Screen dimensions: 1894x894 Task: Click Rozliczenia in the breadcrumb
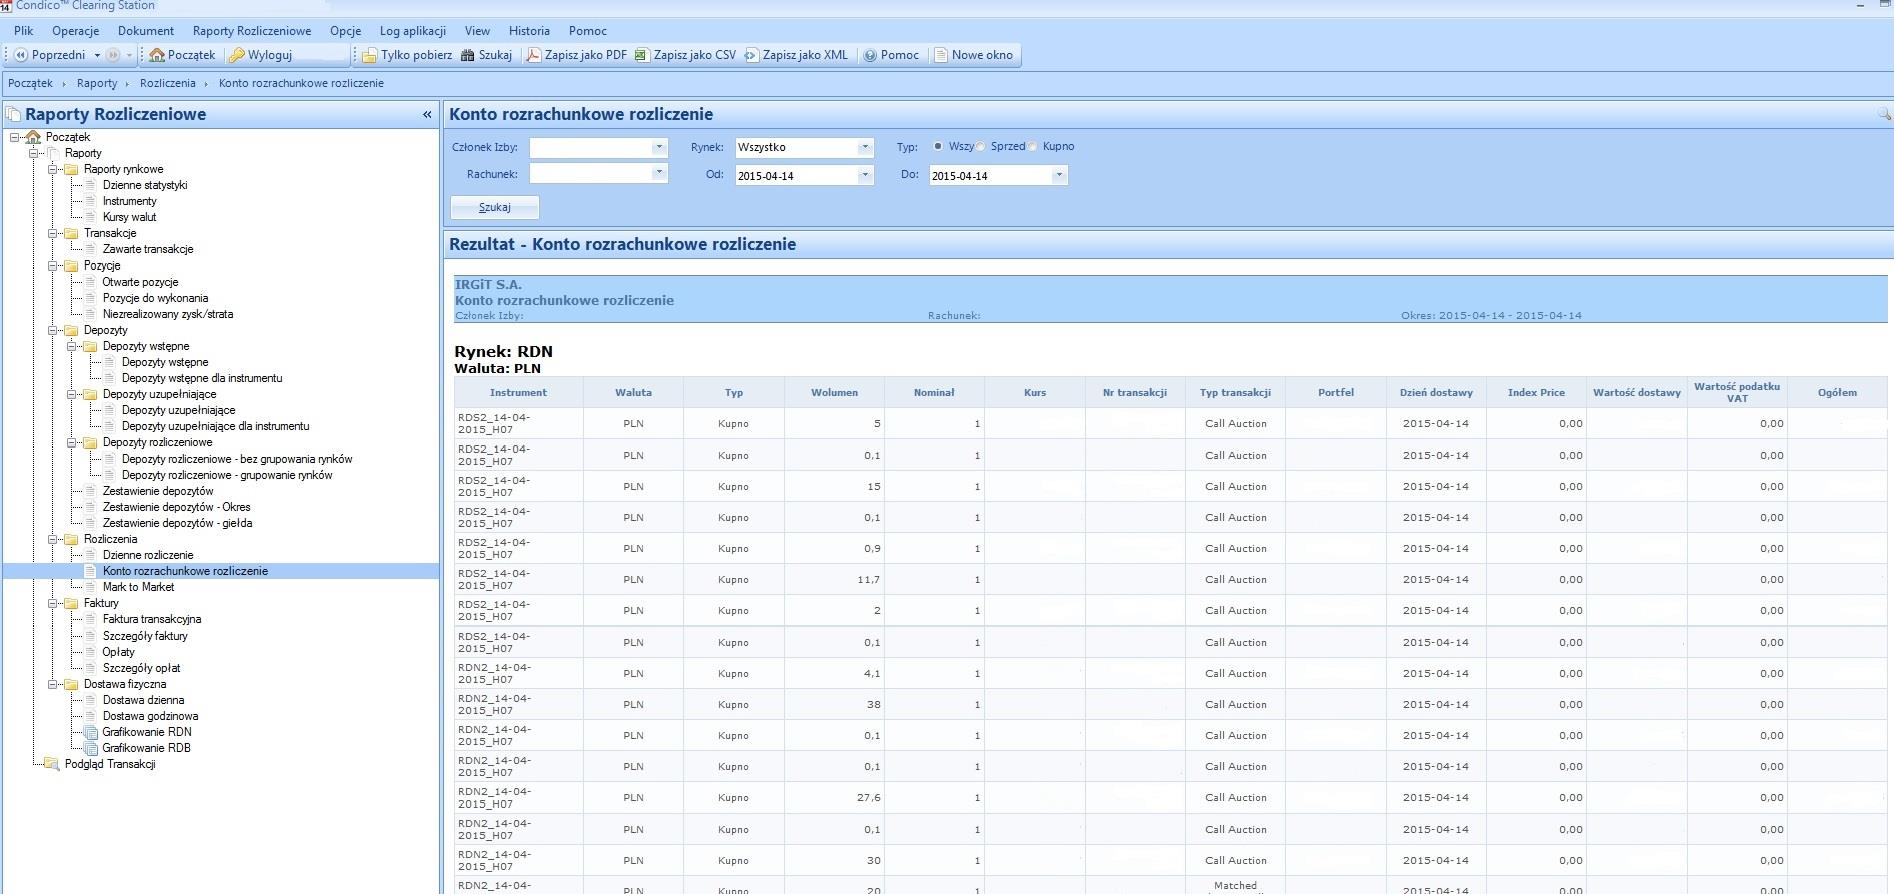click(168, 83)
